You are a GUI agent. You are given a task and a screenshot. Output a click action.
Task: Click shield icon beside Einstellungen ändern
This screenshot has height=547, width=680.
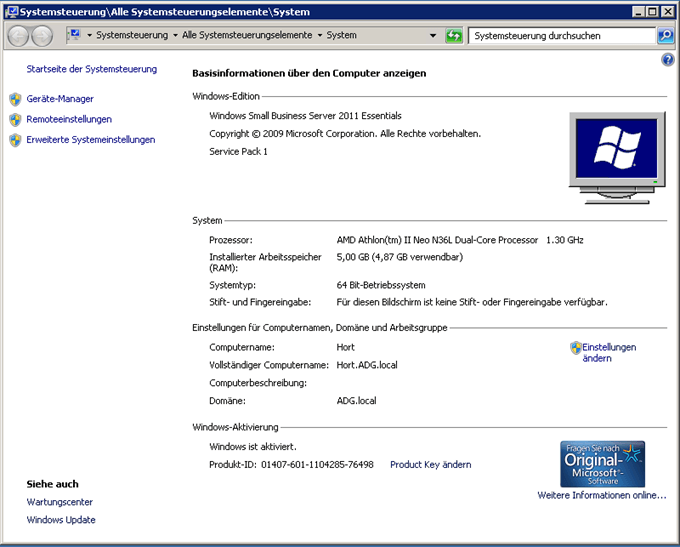(575, 347)
